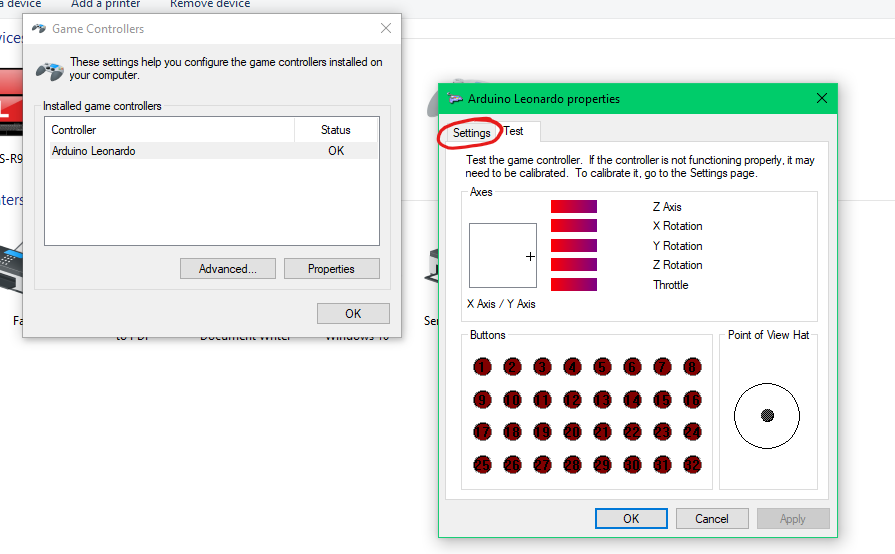
Task: Click button indicator 24
Action: (692, 432)
